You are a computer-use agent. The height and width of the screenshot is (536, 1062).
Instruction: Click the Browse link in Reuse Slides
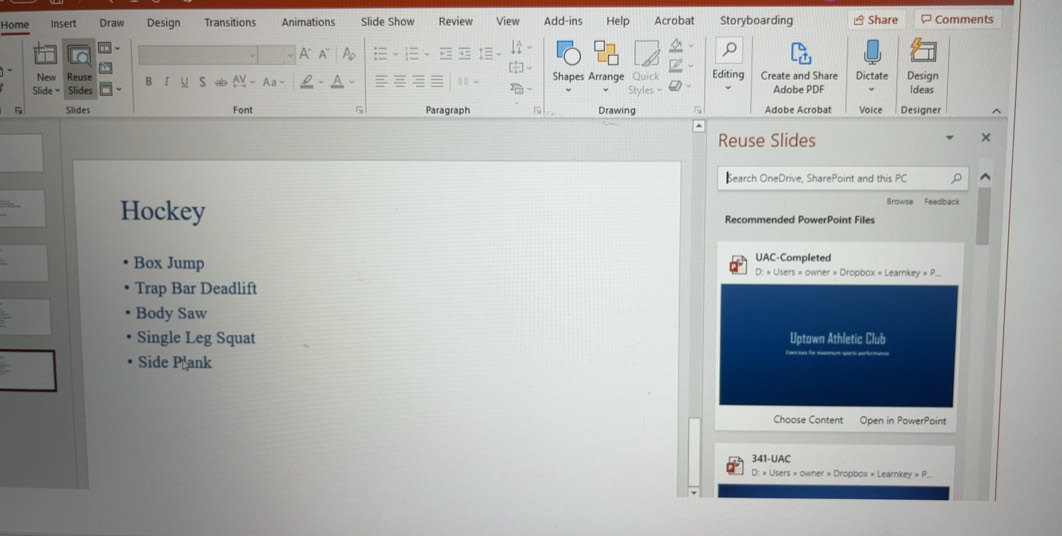click(899, 201)
